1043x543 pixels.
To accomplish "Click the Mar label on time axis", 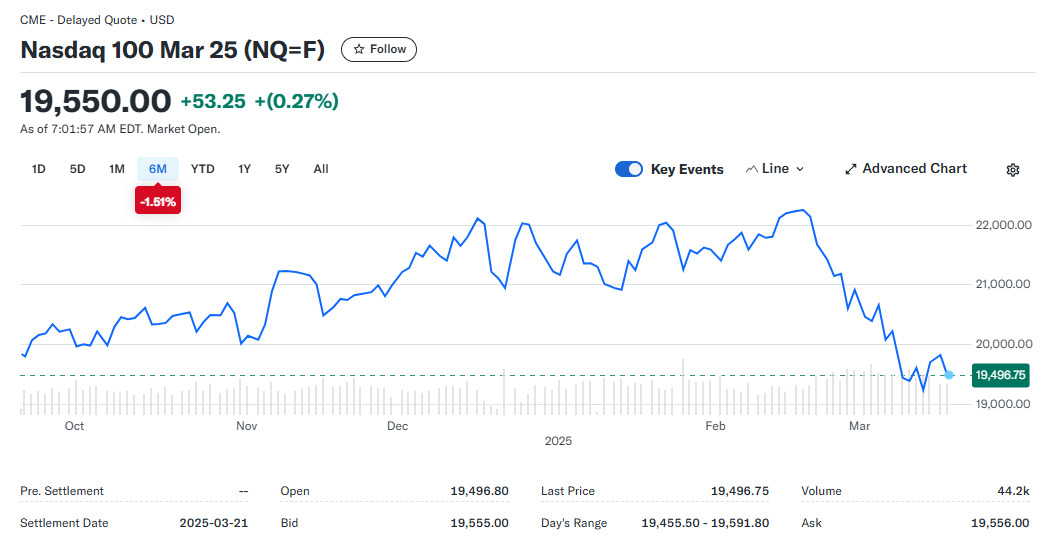I will pos(859,426).
